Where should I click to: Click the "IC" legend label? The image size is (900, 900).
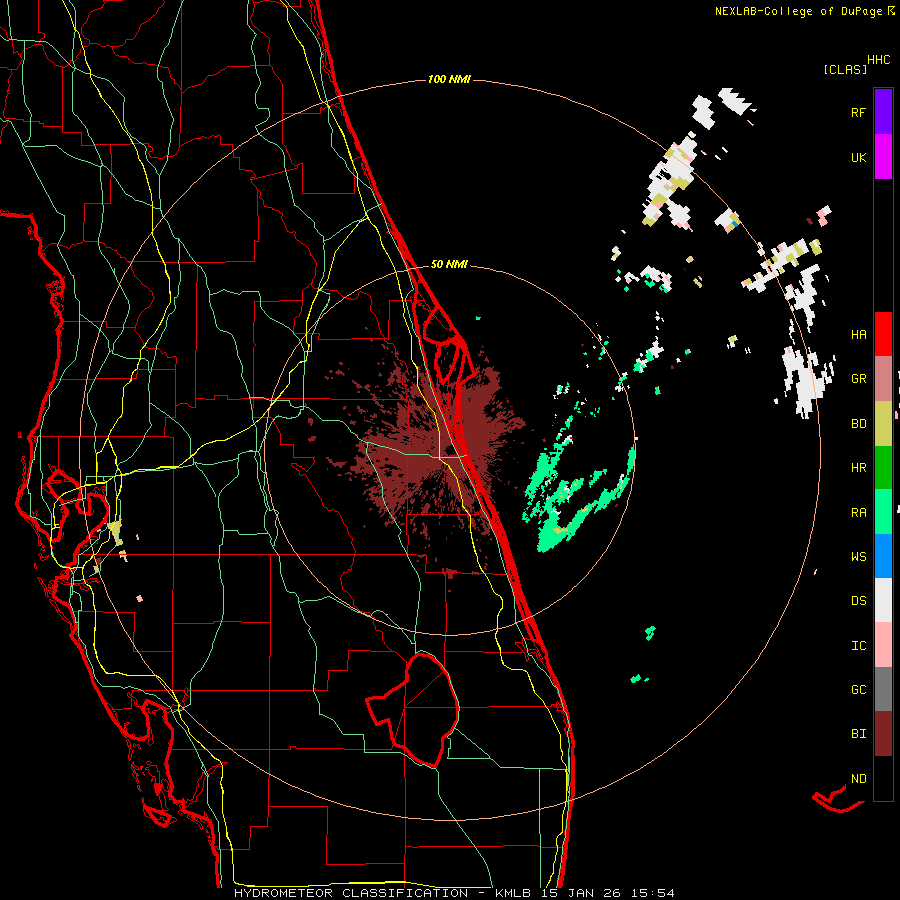(x=858, y=646)
